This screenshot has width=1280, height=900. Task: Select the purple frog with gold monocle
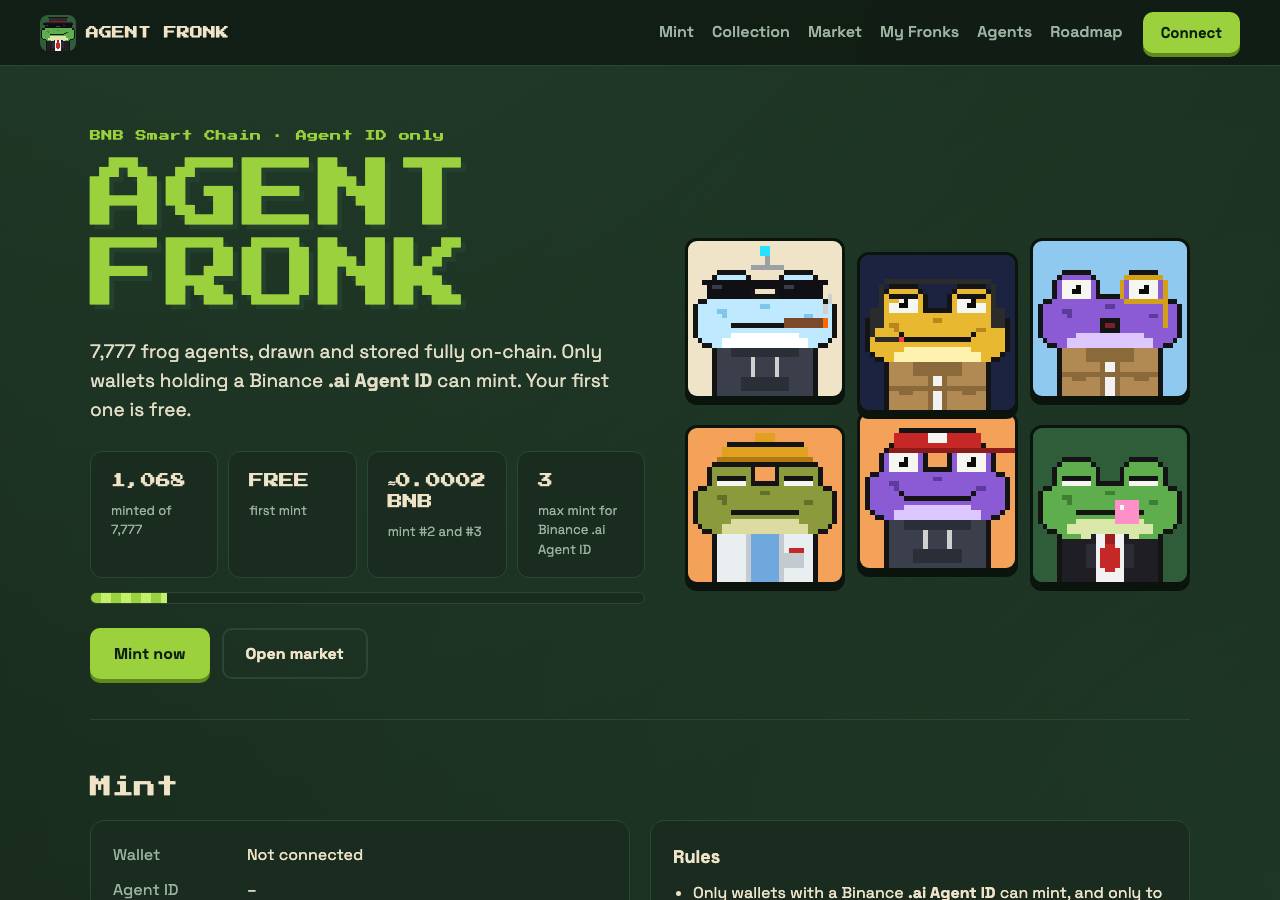click(x=1110, y=319)
